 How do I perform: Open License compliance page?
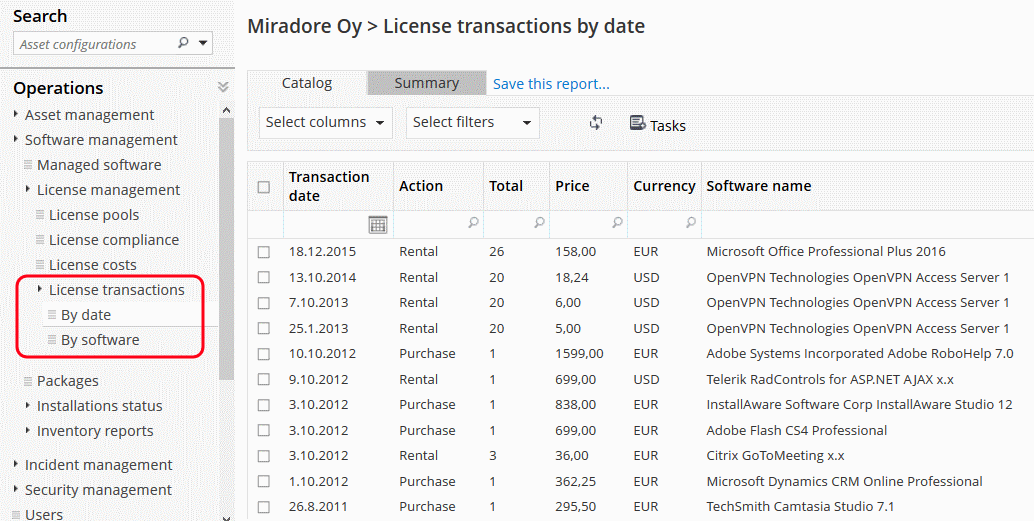pyautogui.click(x=114, y=240)
